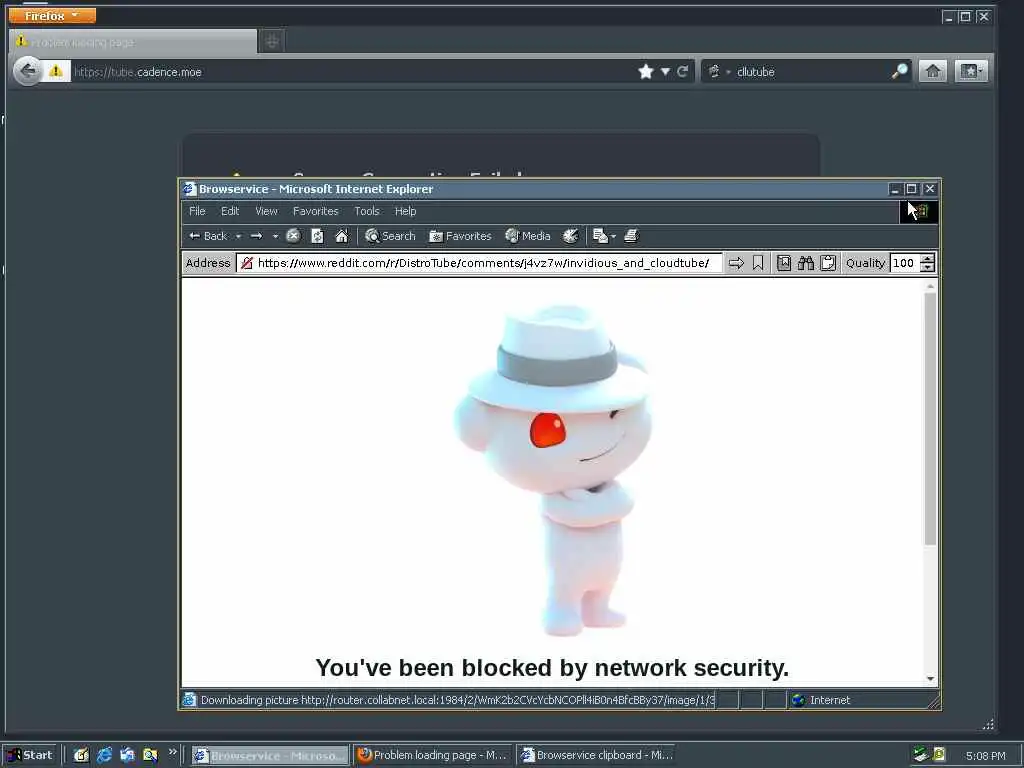Click the taskbar clock showing 5:08 PM
Image resolution: width=1024 pixels, height=768 pixels.
[x=985, y=756]
